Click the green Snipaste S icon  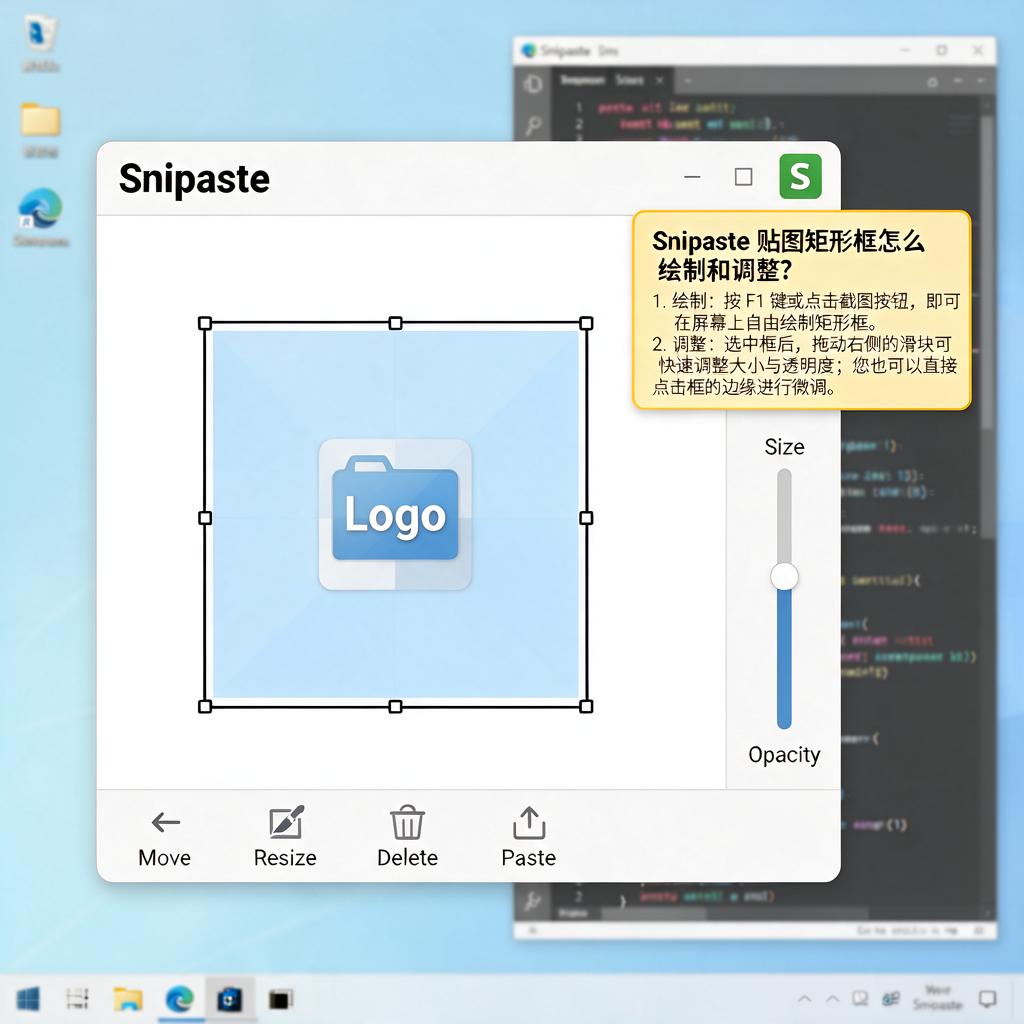point(801,176)
